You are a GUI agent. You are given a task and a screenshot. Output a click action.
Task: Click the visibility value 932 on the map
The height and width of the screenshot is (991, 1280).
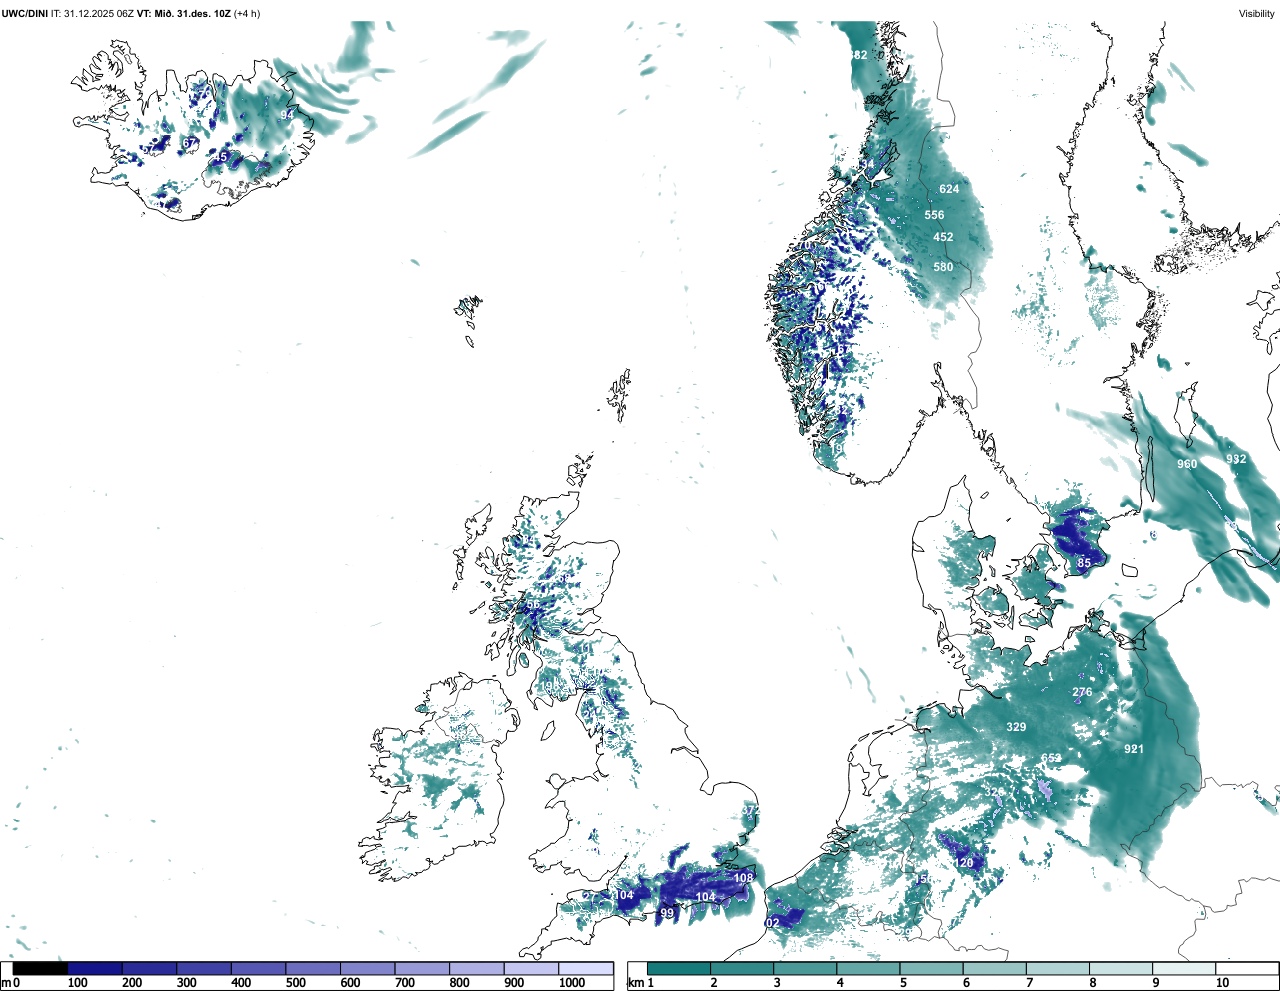pyautogui.click(x=1237, y=459)
